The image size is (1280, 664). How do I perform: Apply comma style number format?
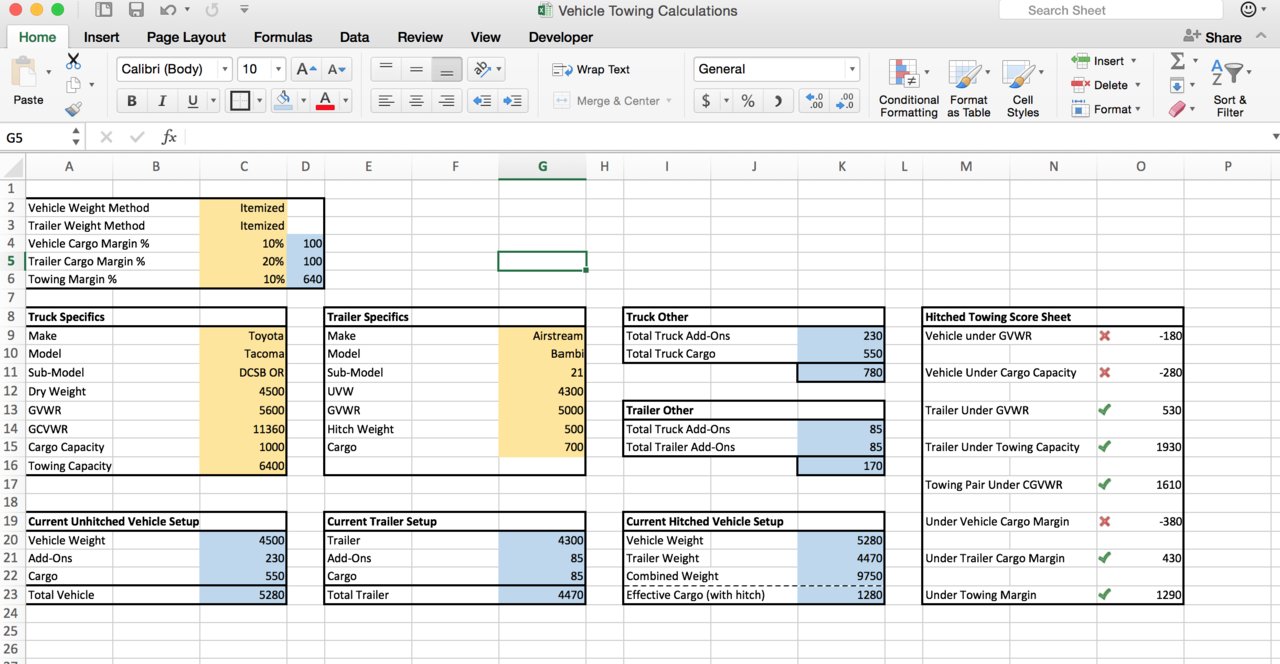coord(777,101)
